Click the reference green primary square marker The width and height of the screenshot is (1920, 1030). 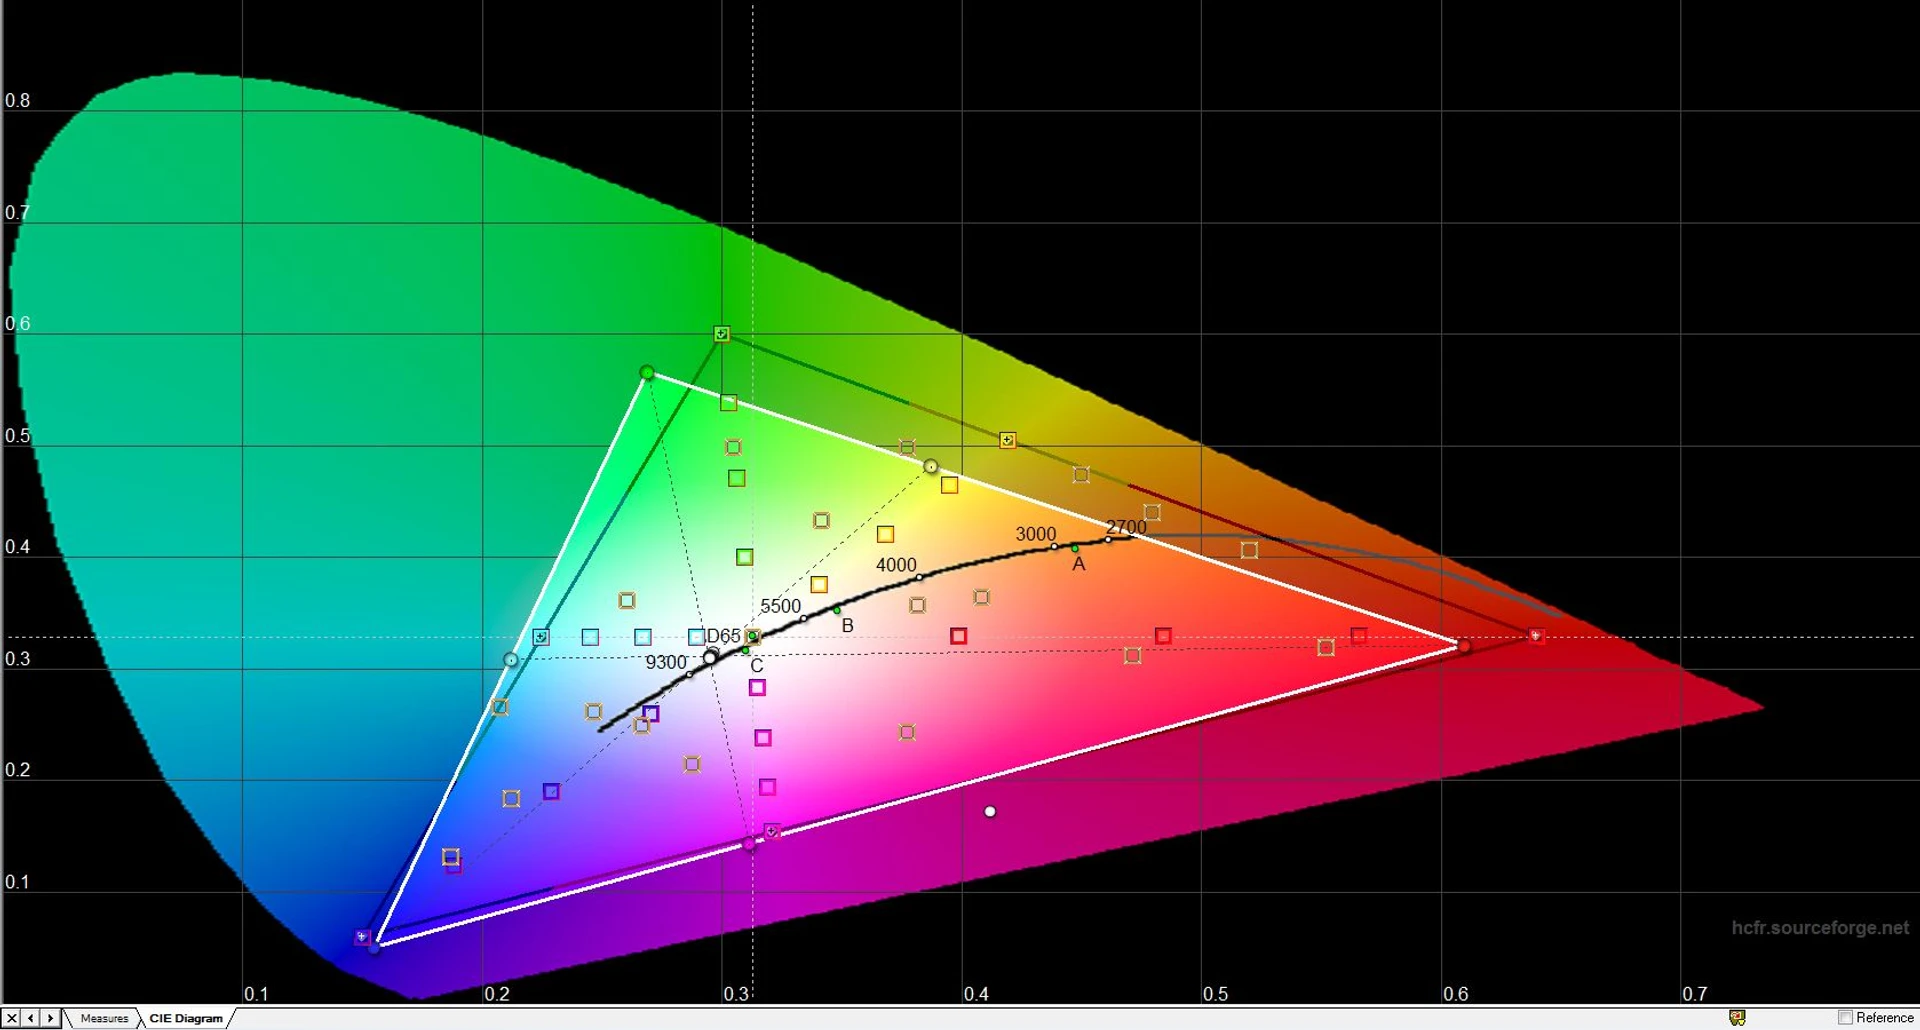pos(722,334)
